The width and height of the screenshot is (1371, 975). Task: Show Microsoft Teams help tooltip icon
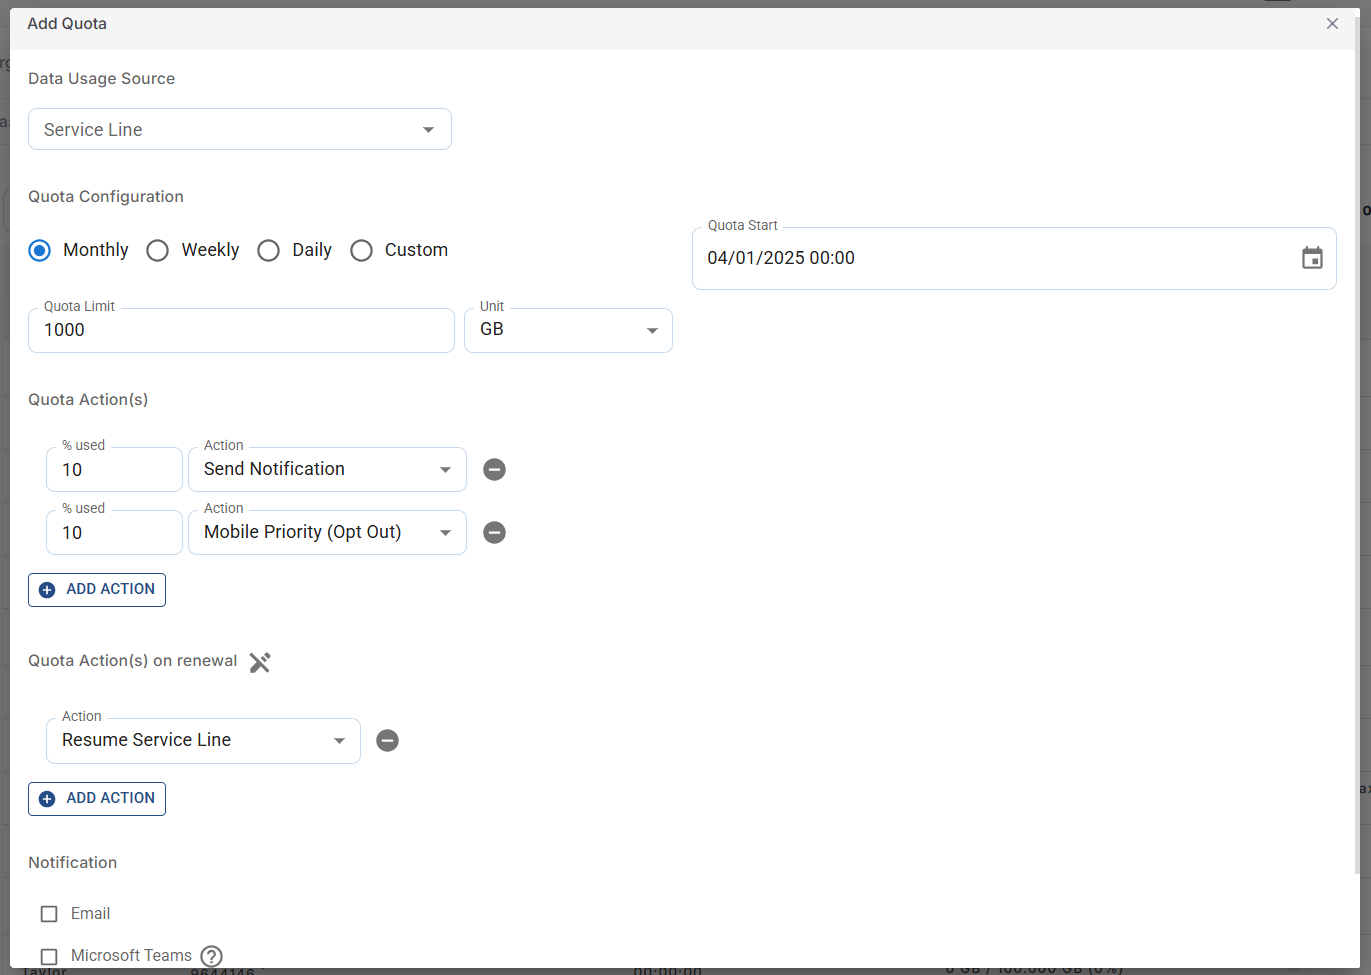(211, 956)
